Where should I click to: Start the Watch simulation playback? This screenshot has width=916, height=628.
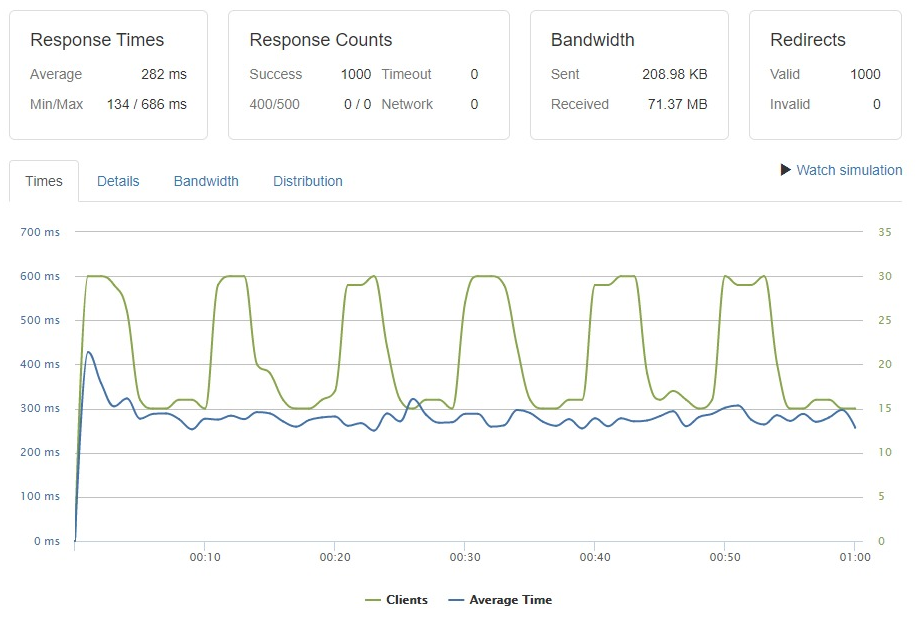(846, 170)
